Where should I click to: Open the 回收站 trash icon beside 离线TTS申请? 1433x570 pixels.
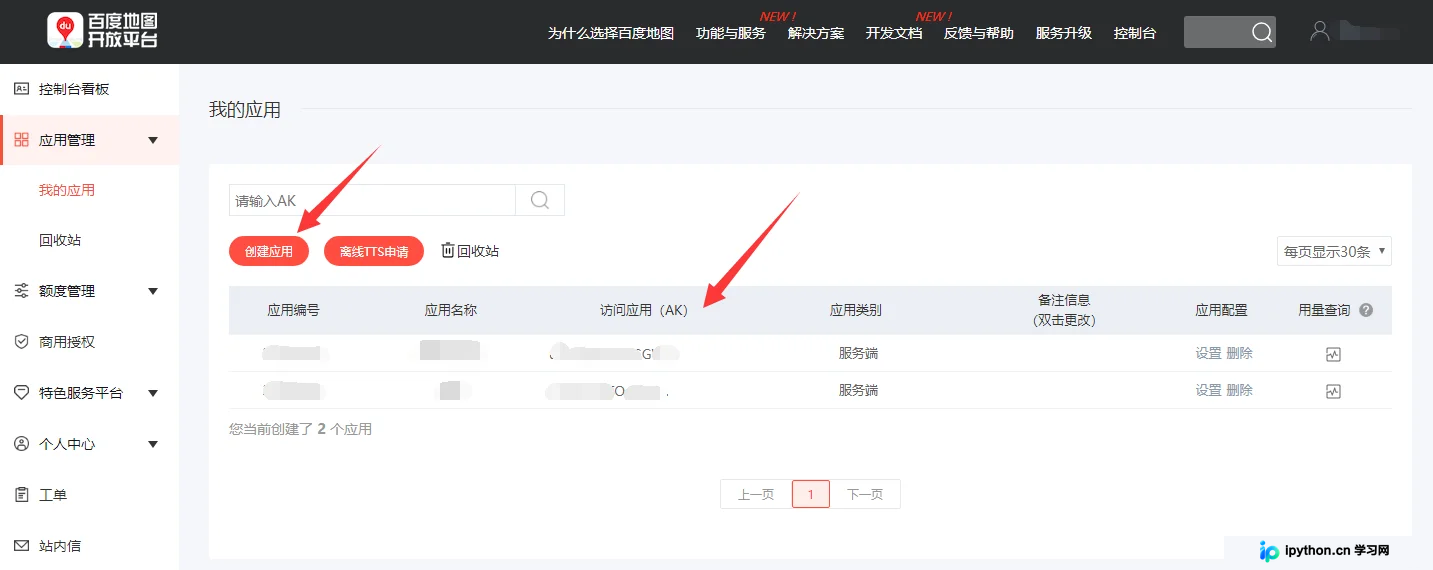point(448,250)
